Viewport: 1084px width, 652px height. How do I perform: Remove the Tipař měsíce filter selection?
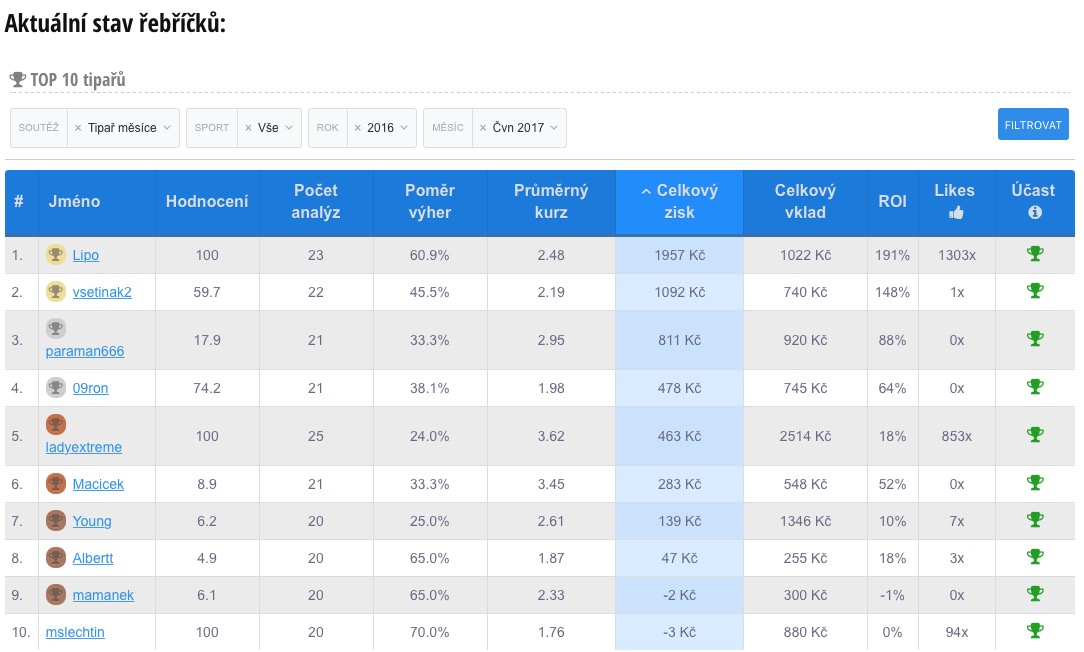(x=78, y=128)
